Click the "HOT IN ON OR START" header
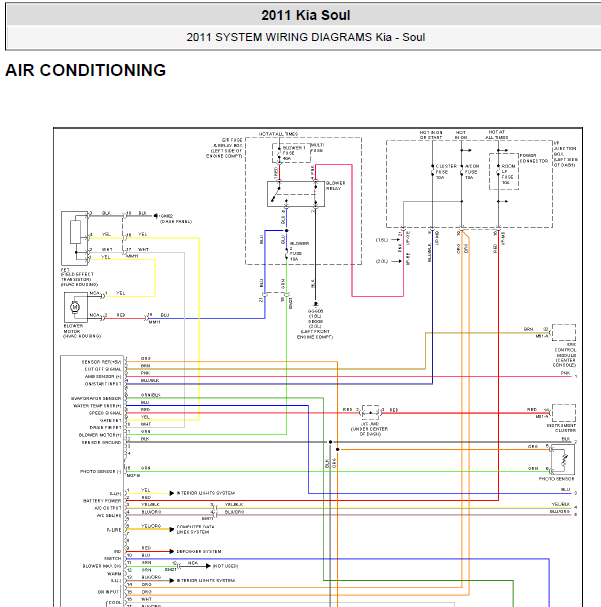This screenshot has height=607, width=601. point(431,135)
